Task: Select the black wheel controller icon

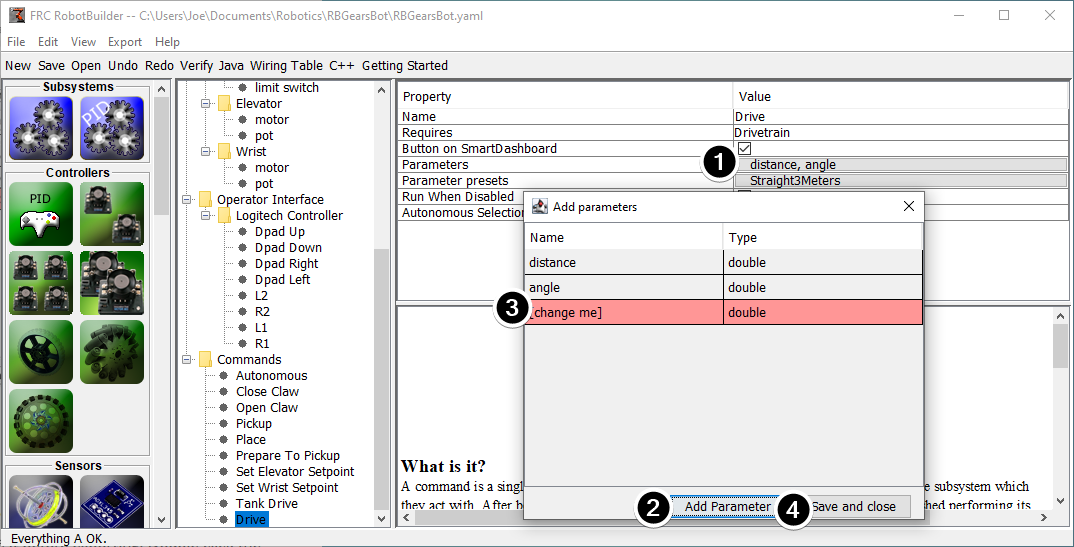Action: 41,352
